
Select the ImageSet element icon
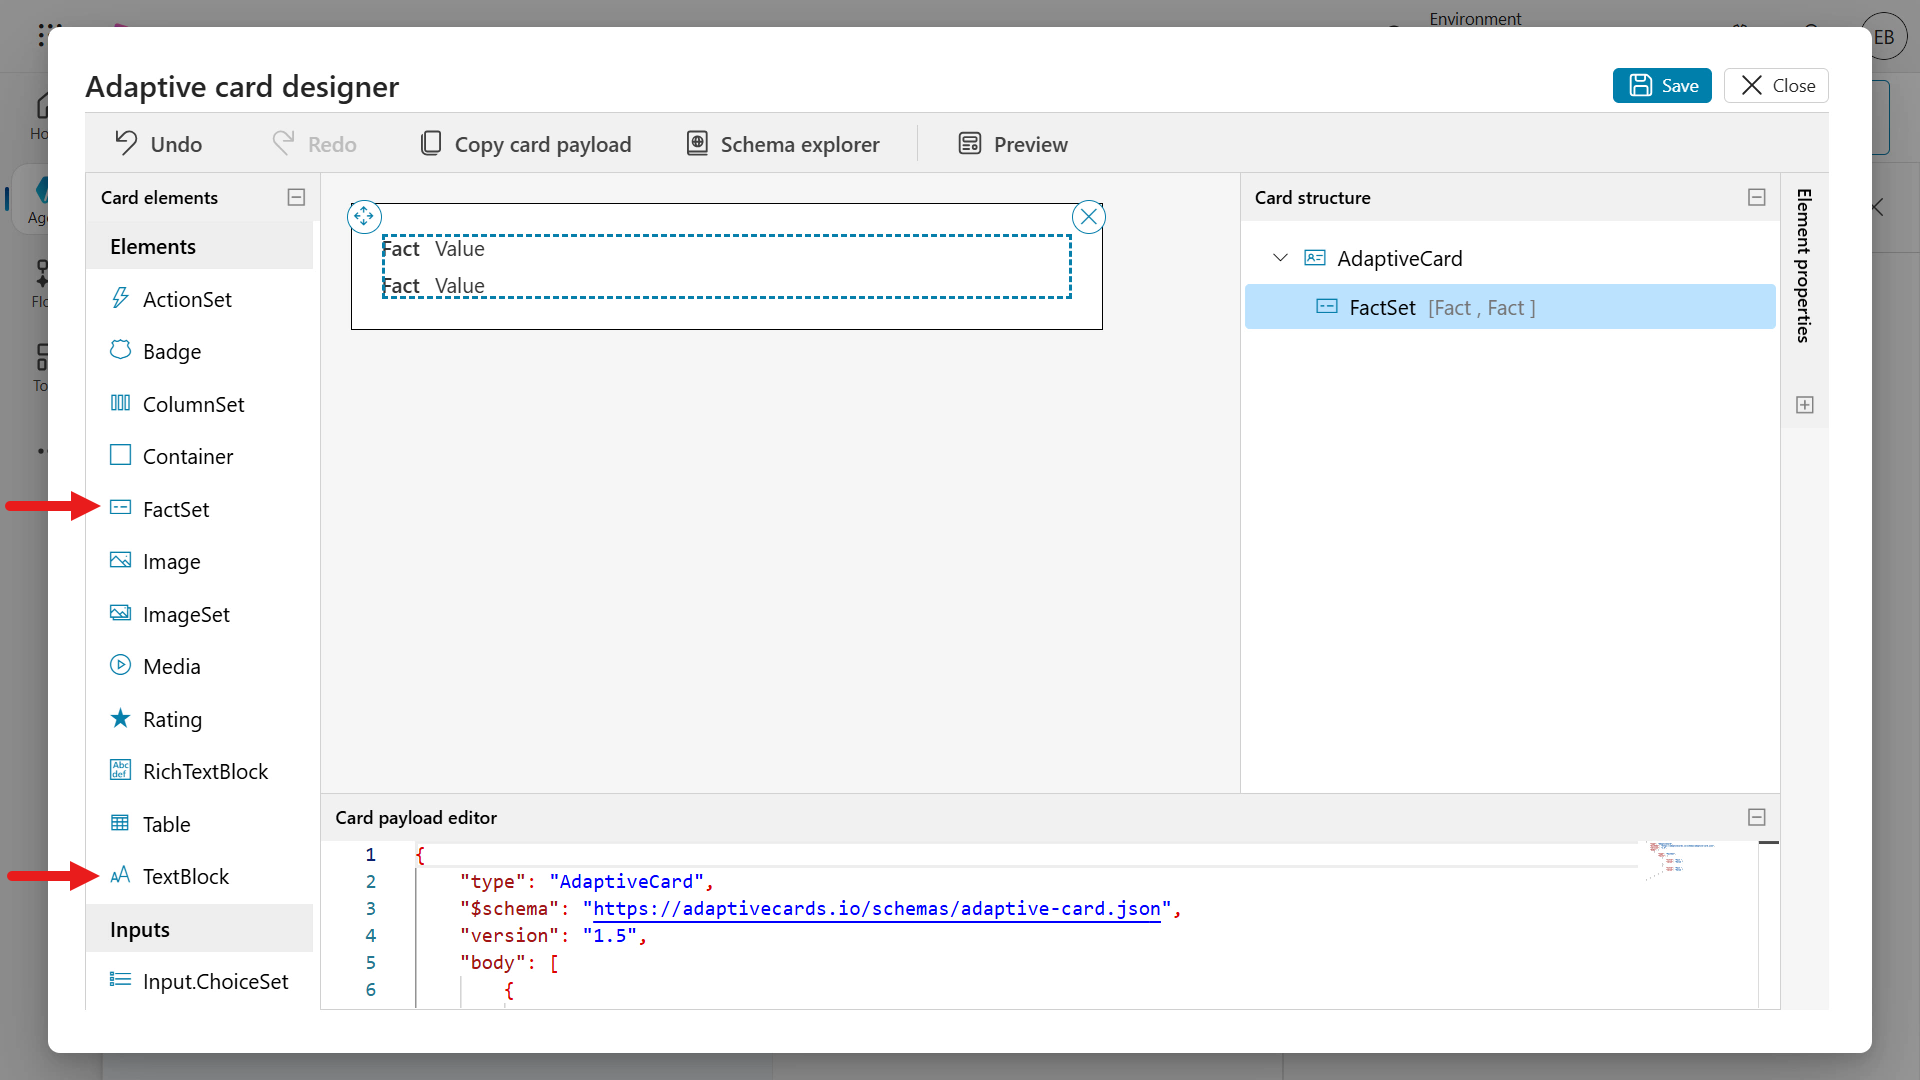(120, 613)
